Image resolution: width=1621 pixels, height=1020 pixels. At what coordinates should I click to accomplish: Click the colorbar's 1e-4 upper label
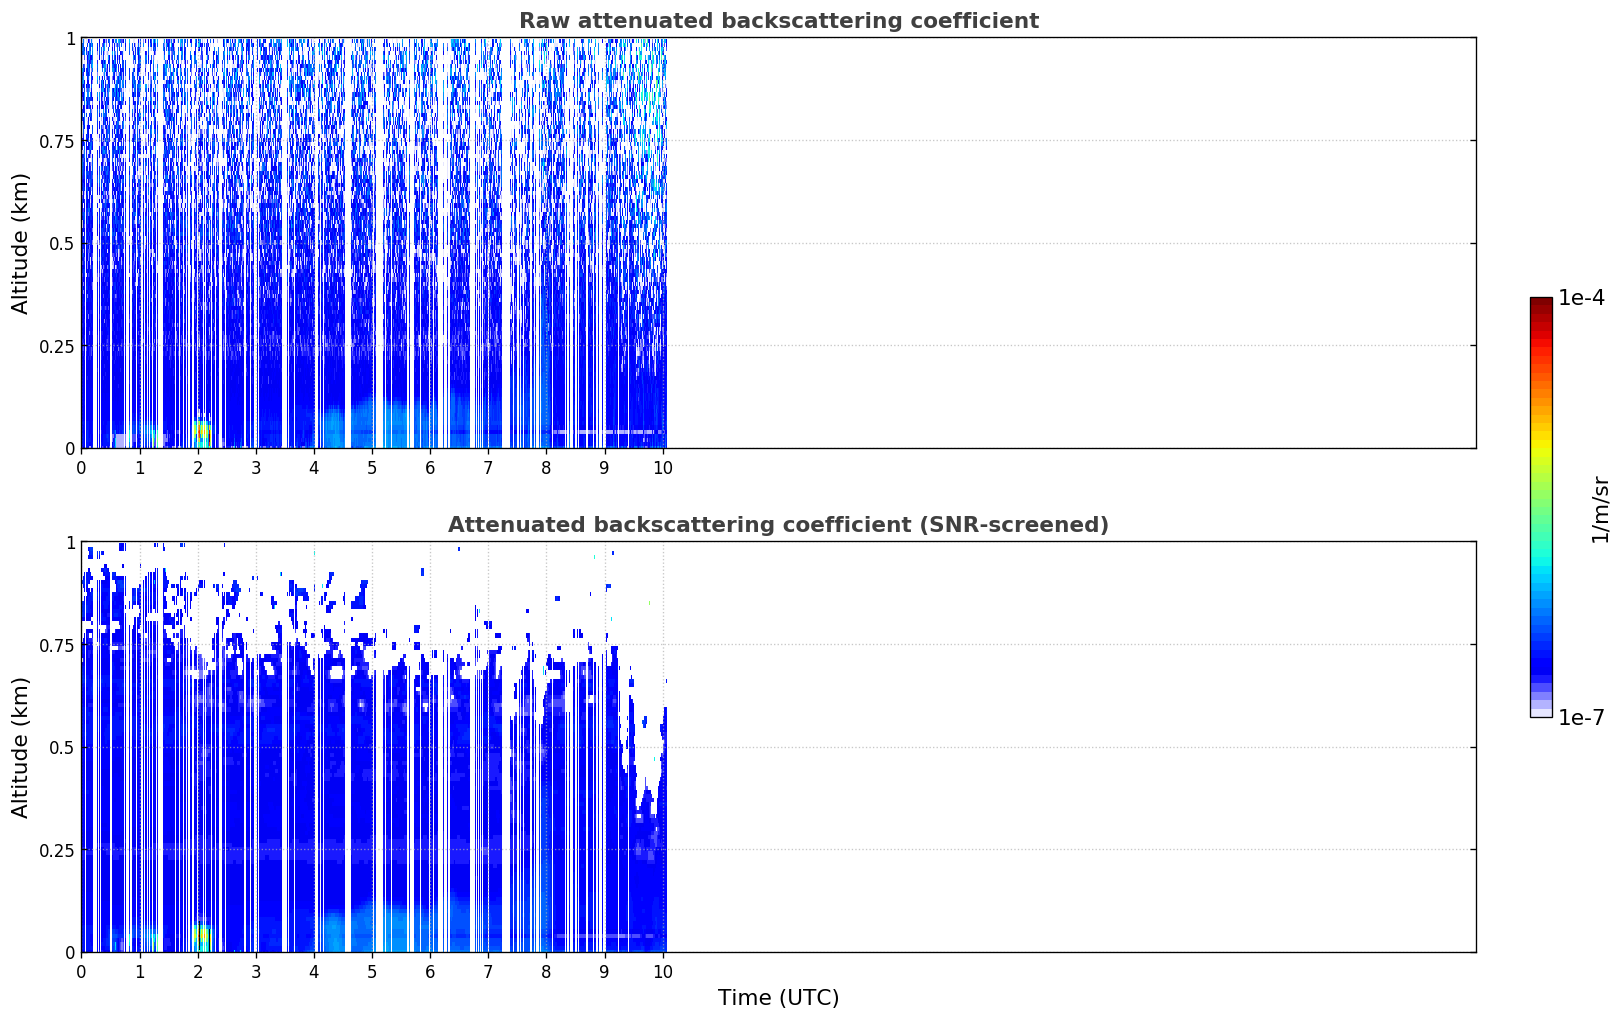[1581, 298]
